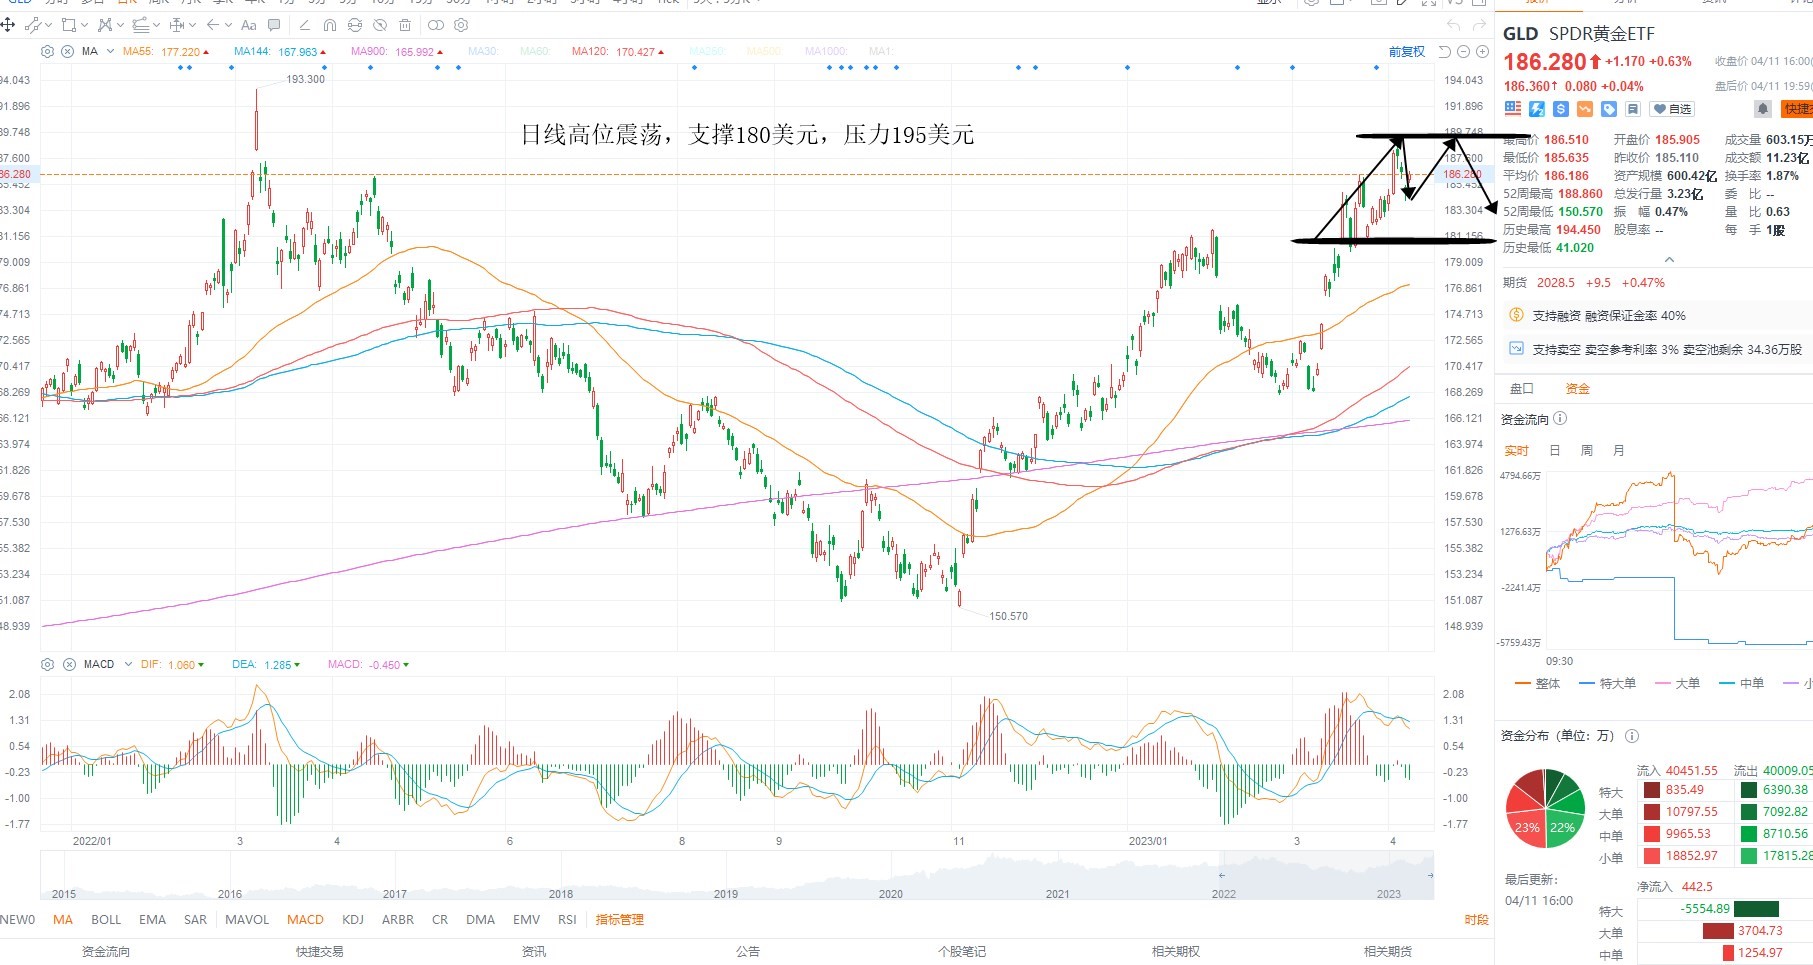Click the blue lightning Level 2 icon

1536,108
